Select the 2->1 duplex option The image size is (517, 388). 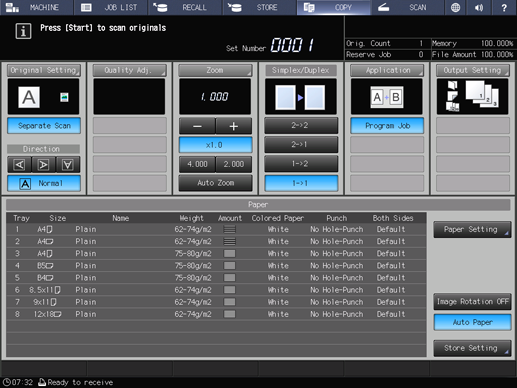click(x=301, y=145)
